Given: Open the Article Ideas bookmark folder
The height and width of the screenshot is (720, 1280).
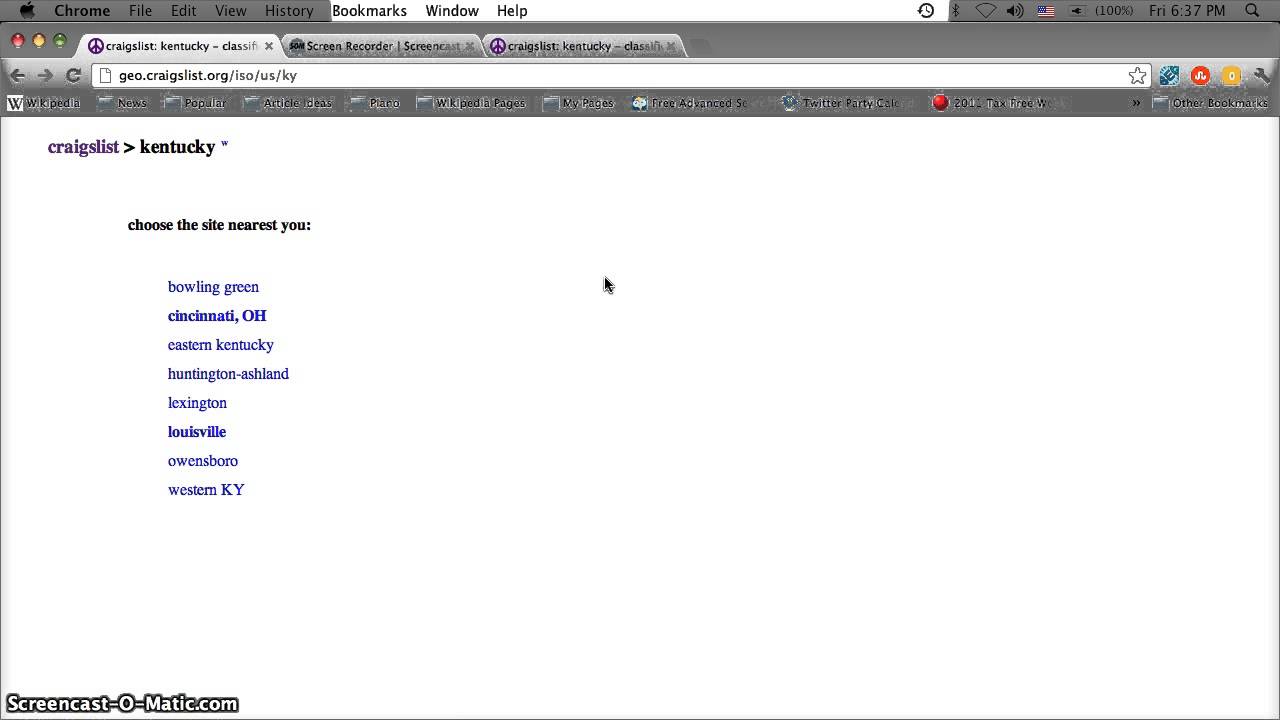Looking at the screenshot, I should point(288,103).
